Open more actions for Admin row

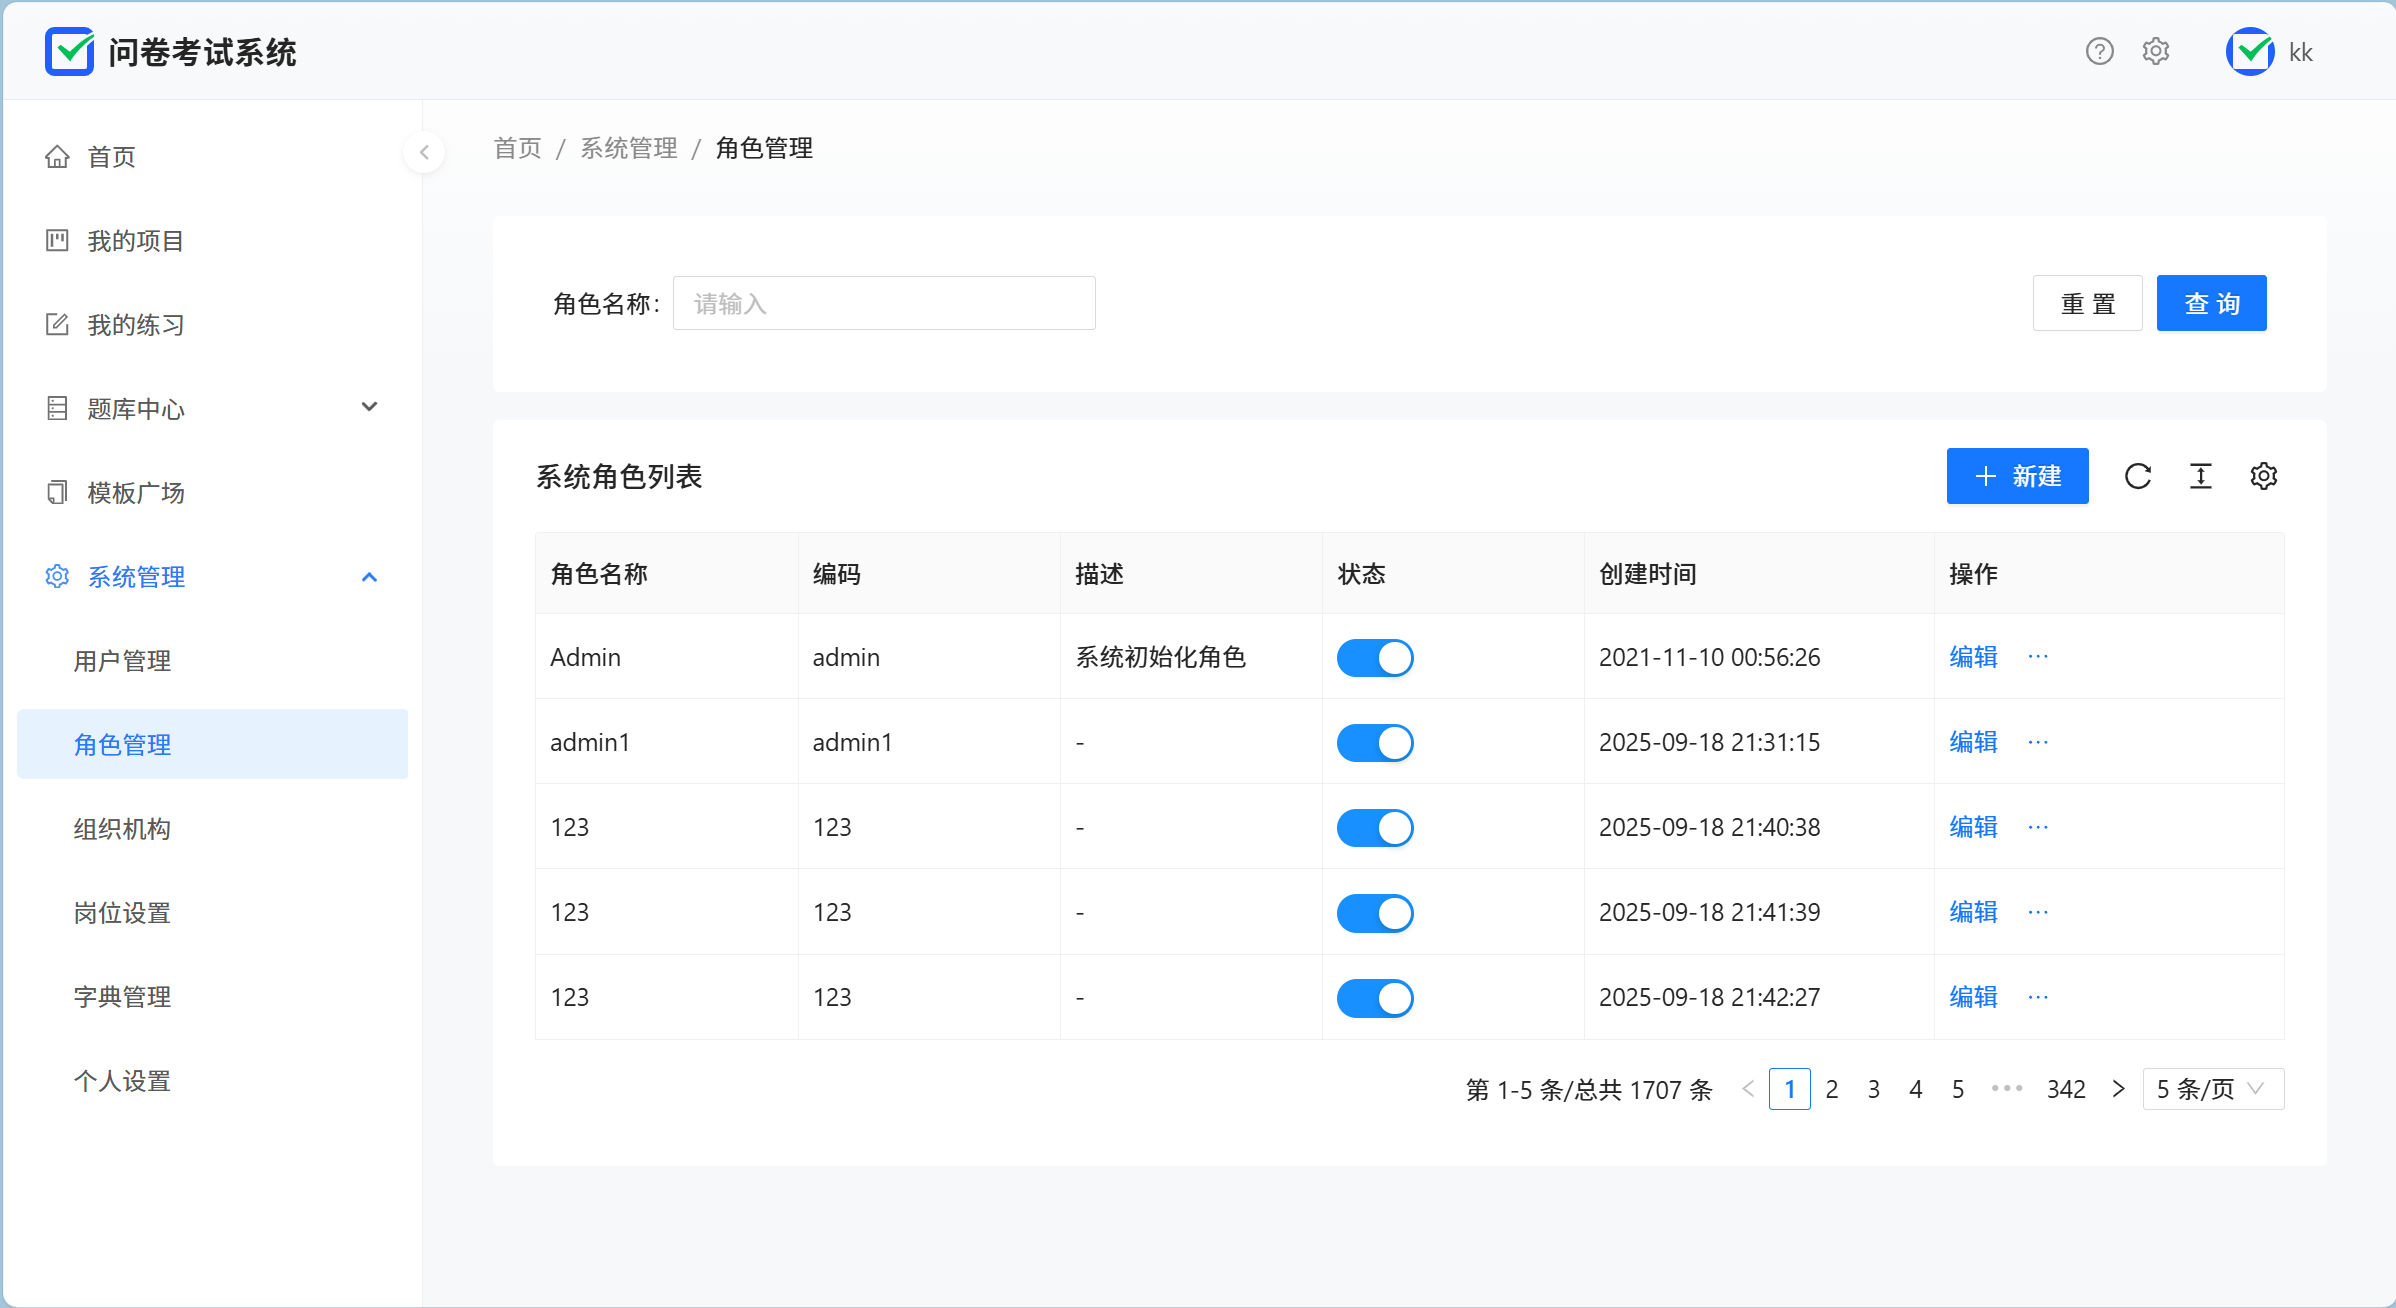2038,657
